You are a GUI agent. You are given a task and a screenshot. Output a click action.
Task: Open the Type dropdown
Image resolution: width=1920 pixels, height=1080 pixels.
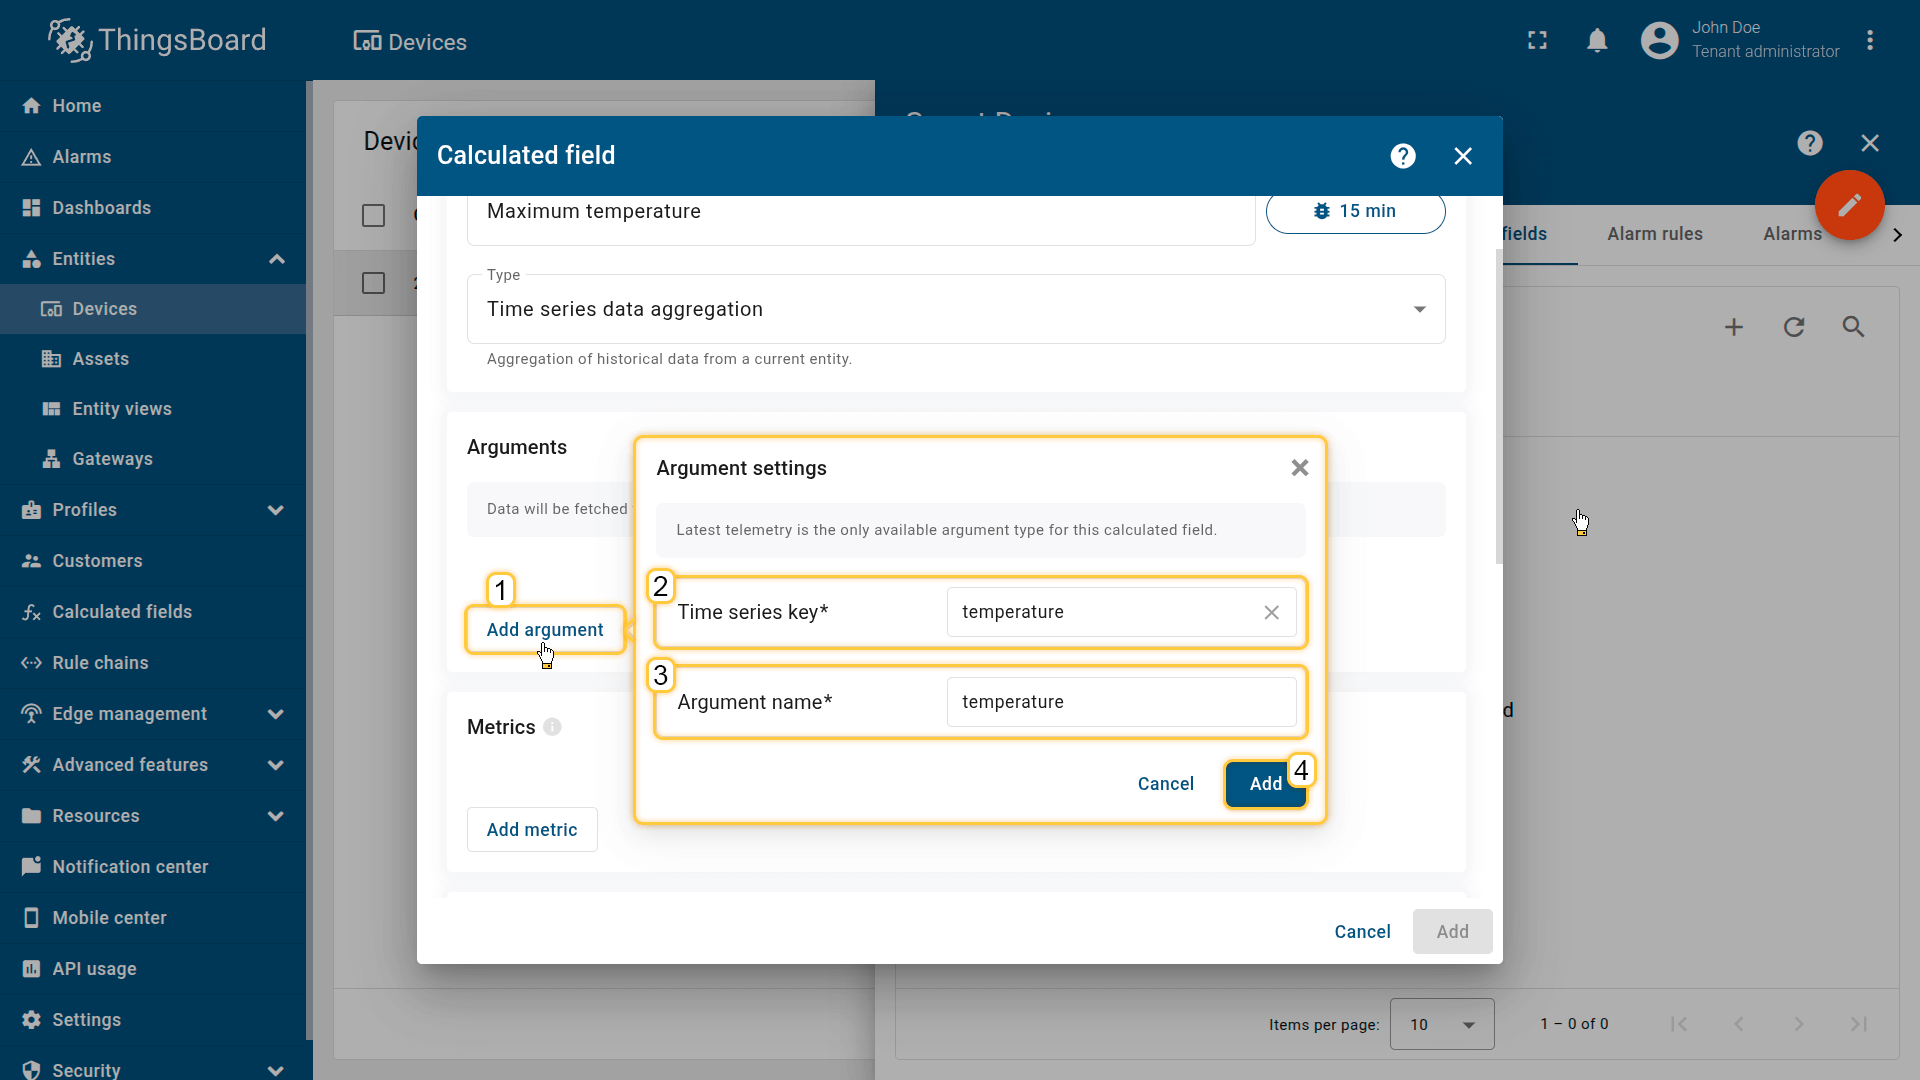click(955, 310)
